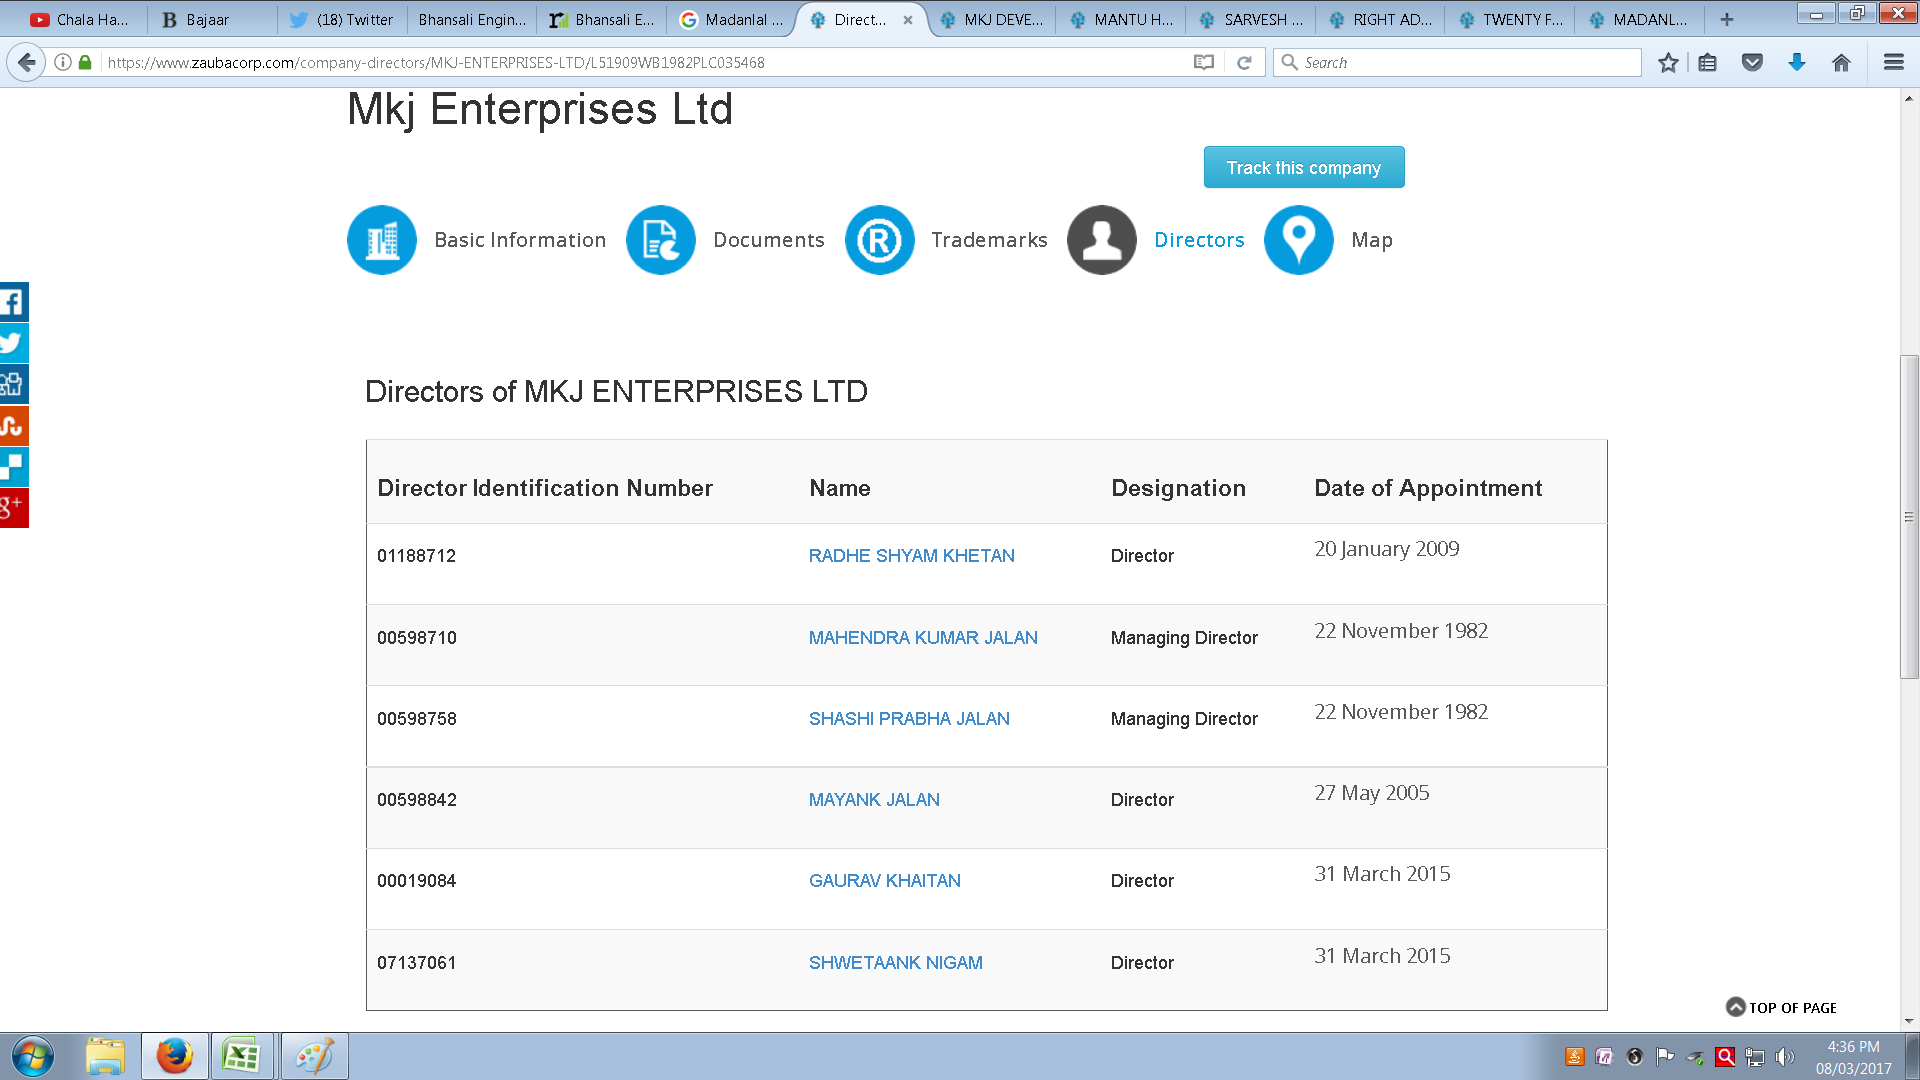1920x1080 pixels.
Task: Open Firefox hamburger menu
Action: (1893, 63)
